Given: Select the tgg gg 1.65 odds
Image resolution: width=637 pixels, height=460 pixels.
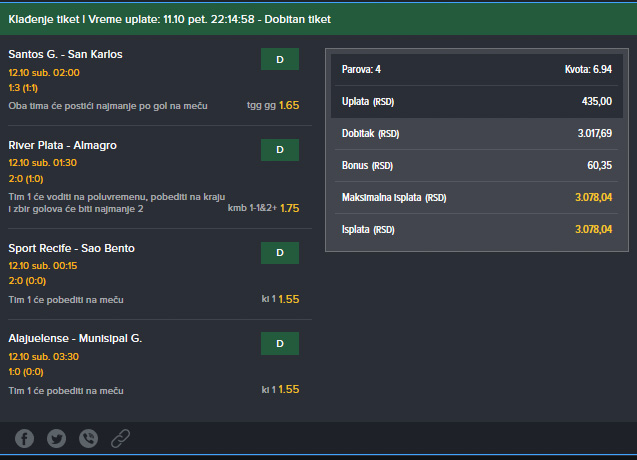Looking at the screenshot, I should click(273, 106).
